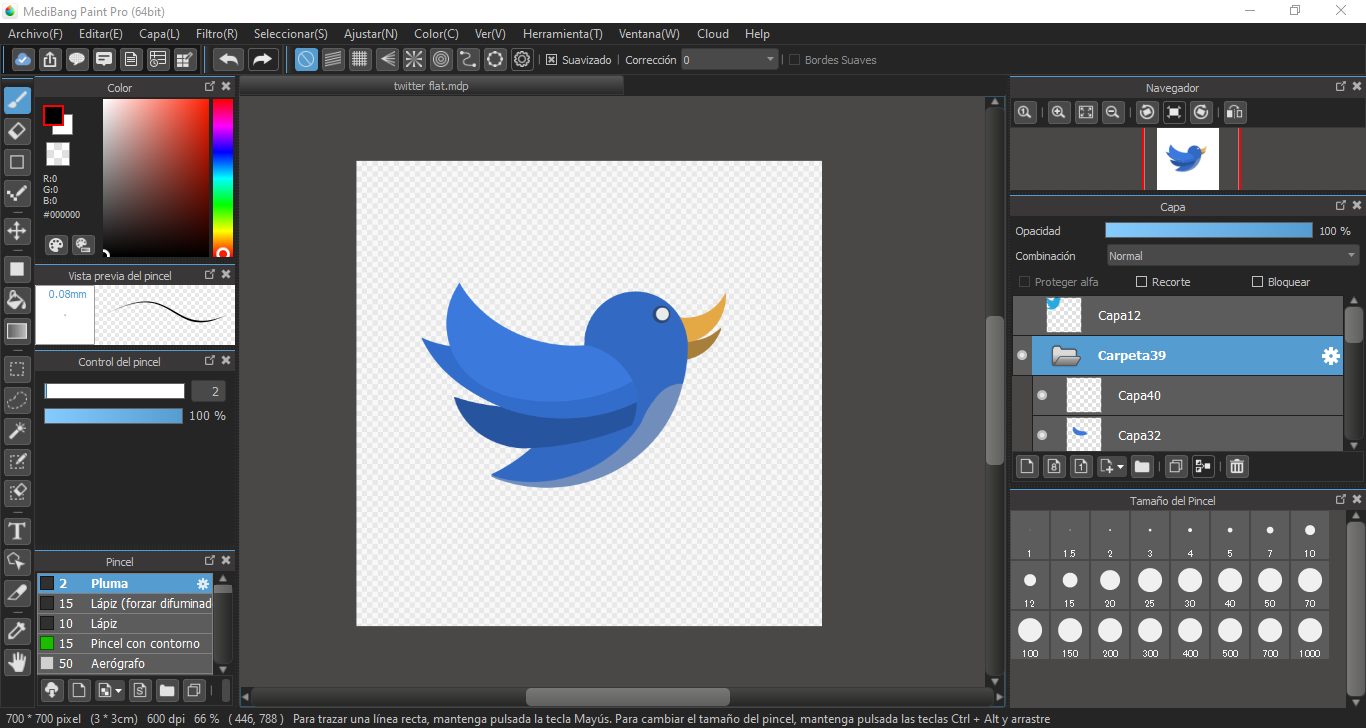Zoom in on the Navigator
The width and height of the screenshot is (1366, 728).
(1058, 113)
